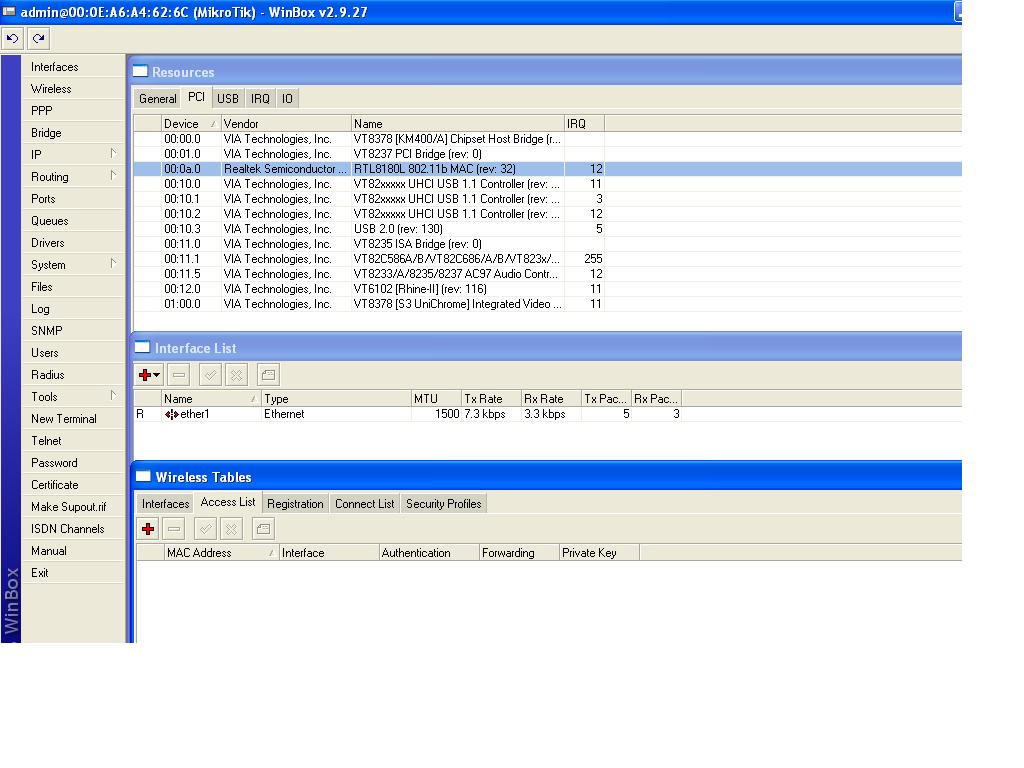Sort PCI table by the Device column header
Image resolution: width=1024 pixels, height=768 pixels.
click(191, 123)
